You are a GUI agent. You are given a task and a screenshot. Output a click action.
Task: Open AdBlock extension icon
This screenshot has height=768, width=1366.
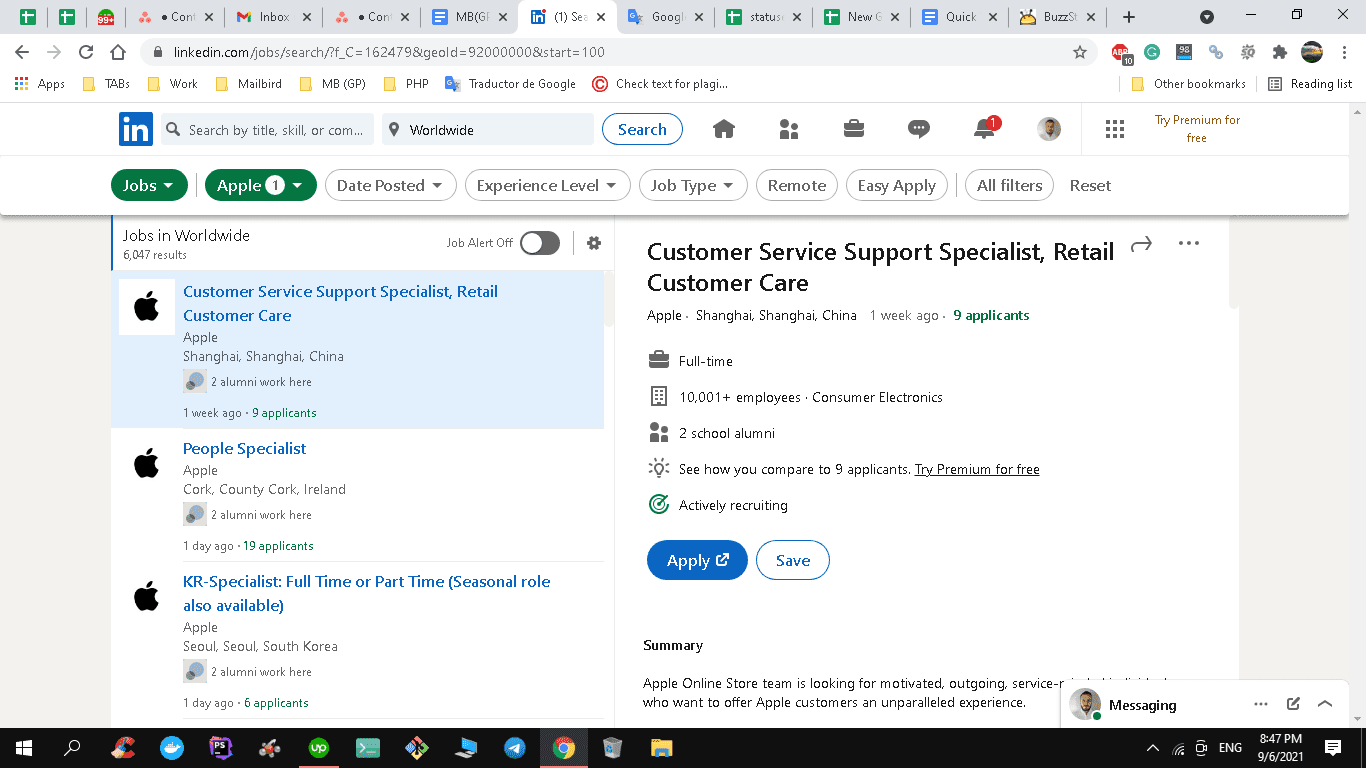1122,53
